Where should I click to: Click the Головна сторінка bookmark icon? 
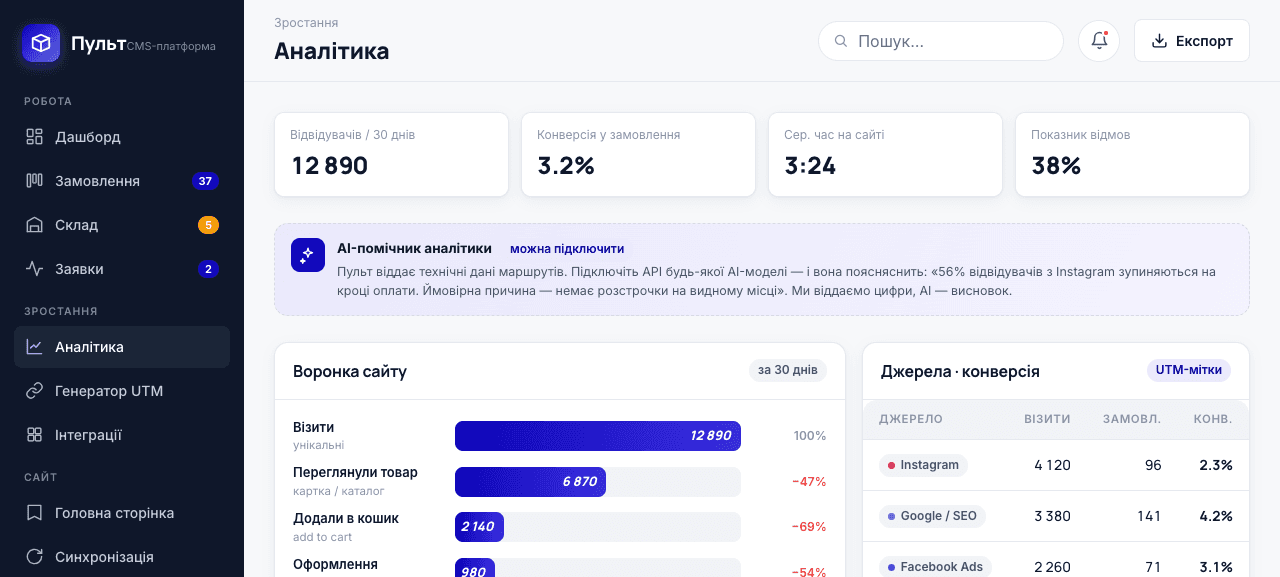point(34,513)
